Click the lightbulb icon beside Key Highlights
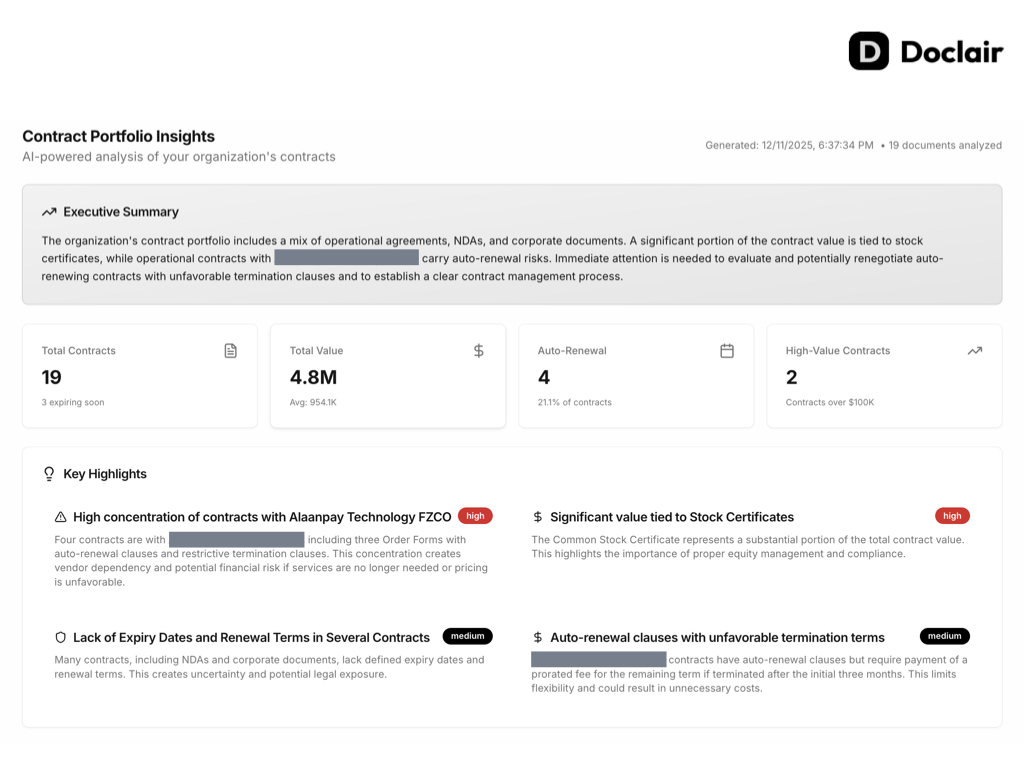The image size is (1024, 768). point(49,473)
